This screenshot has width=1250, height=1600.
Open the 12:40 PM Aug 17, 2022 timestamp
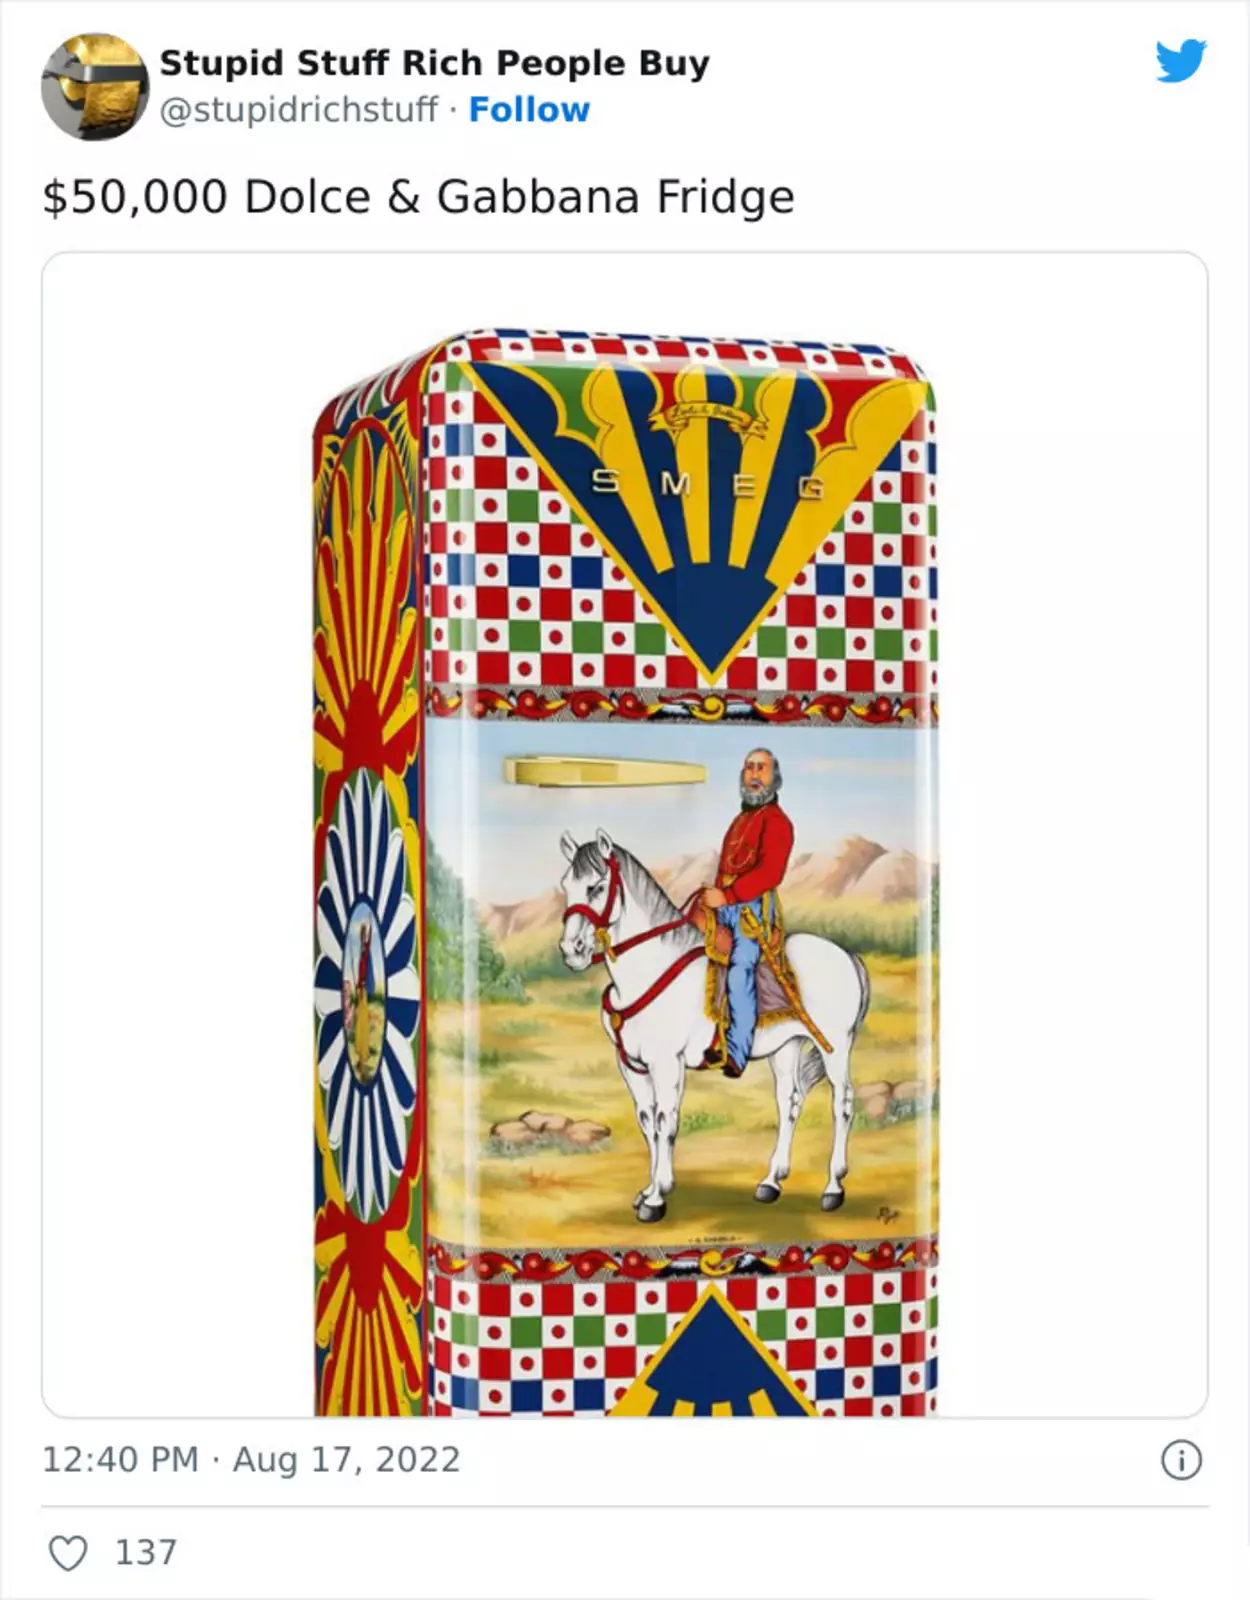pos(251,1459)
